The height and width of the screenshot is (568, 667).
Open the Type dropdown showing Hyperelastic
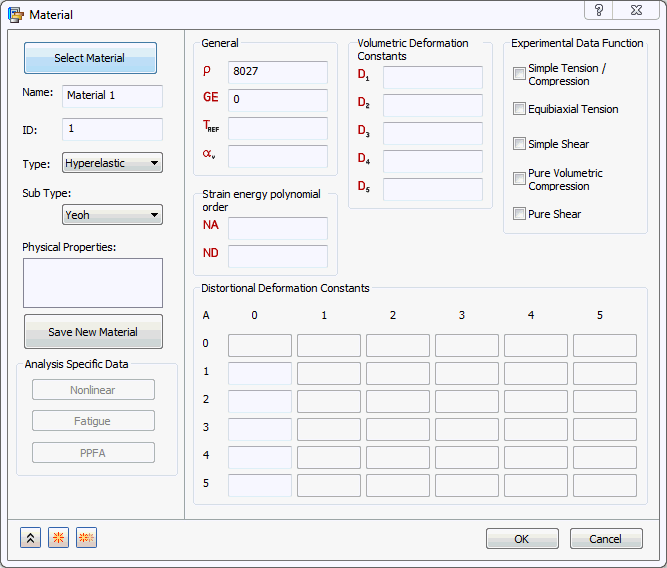coord(112,163)
